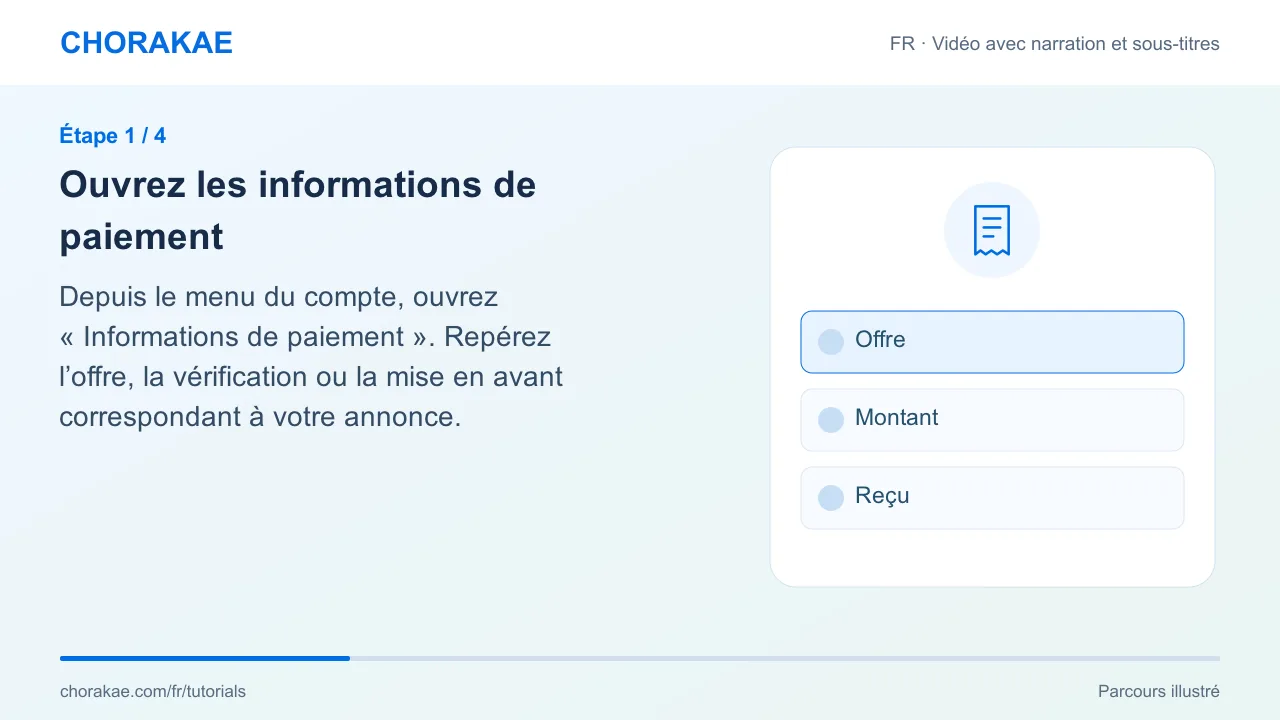Viewport: 1280px width, 720px height.
Task: Click the CHORAKAE logo
Action: (x=146, y=43)
